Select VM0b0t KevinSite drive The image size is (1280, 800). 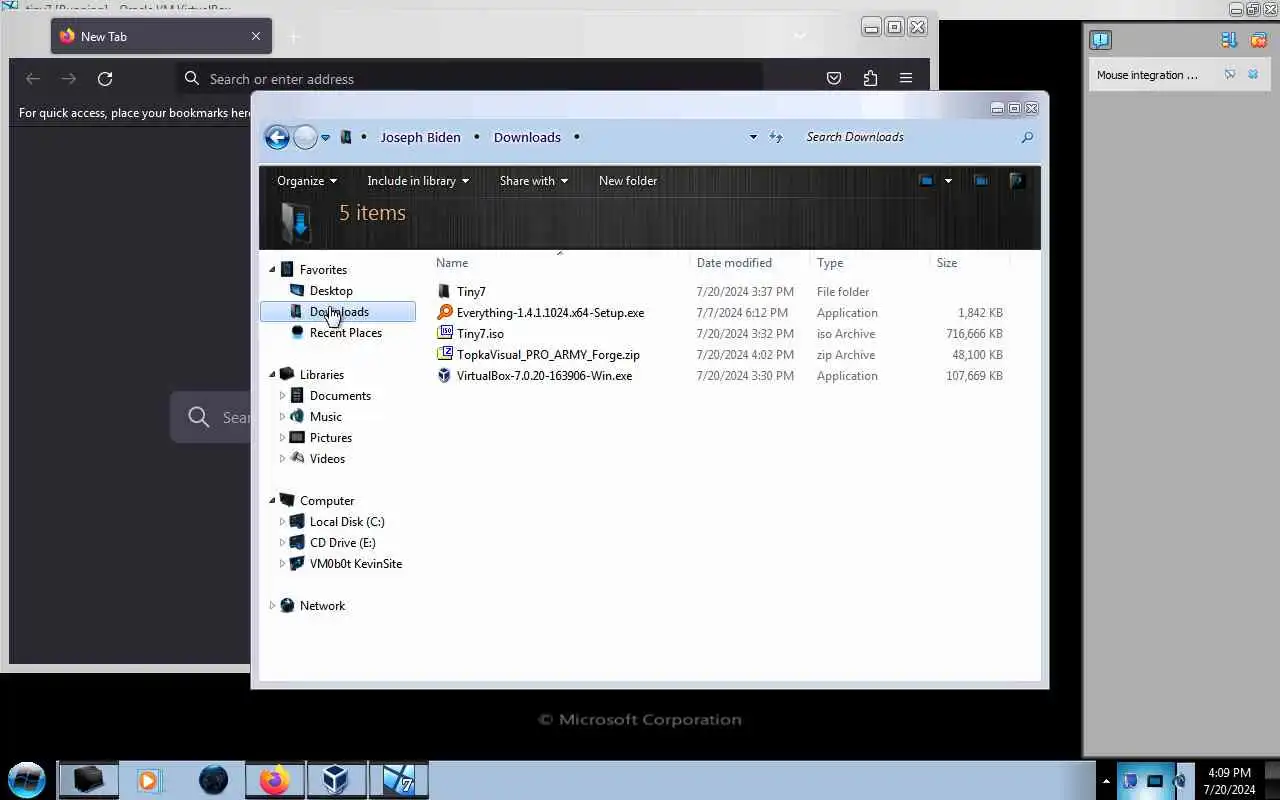pyautogui.click(x=355, y=564)
